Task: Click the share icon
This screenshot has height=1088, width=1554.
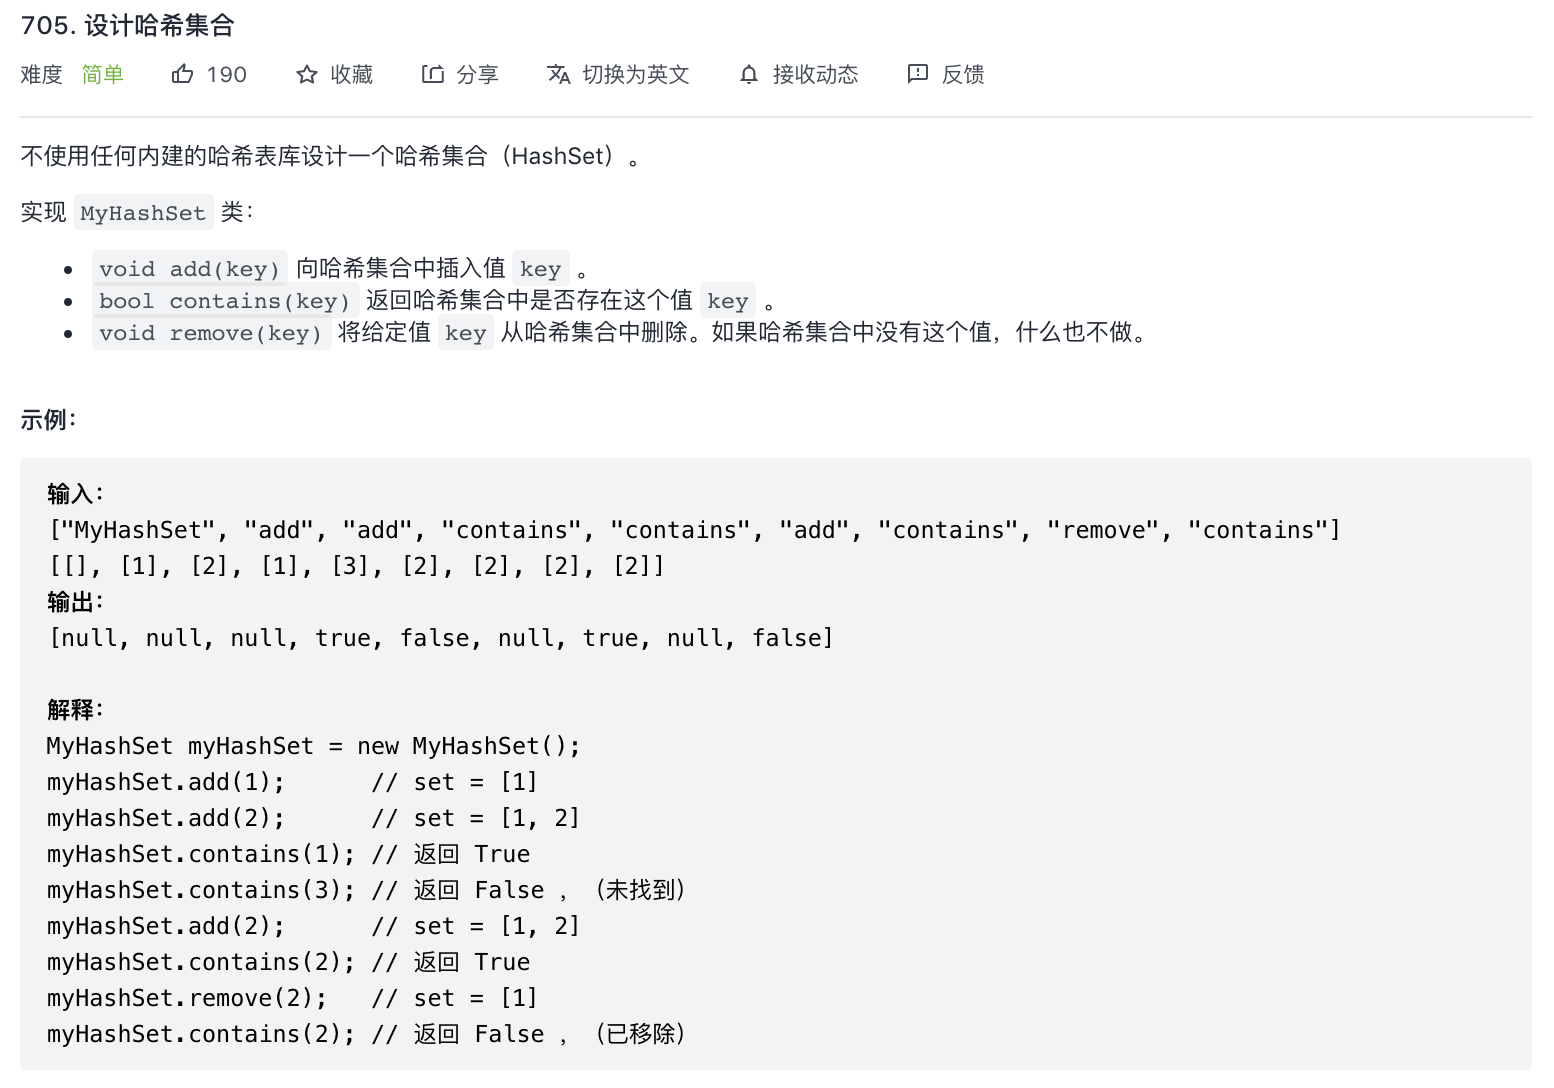Action: pyautogui.click(x=432, y=74)
